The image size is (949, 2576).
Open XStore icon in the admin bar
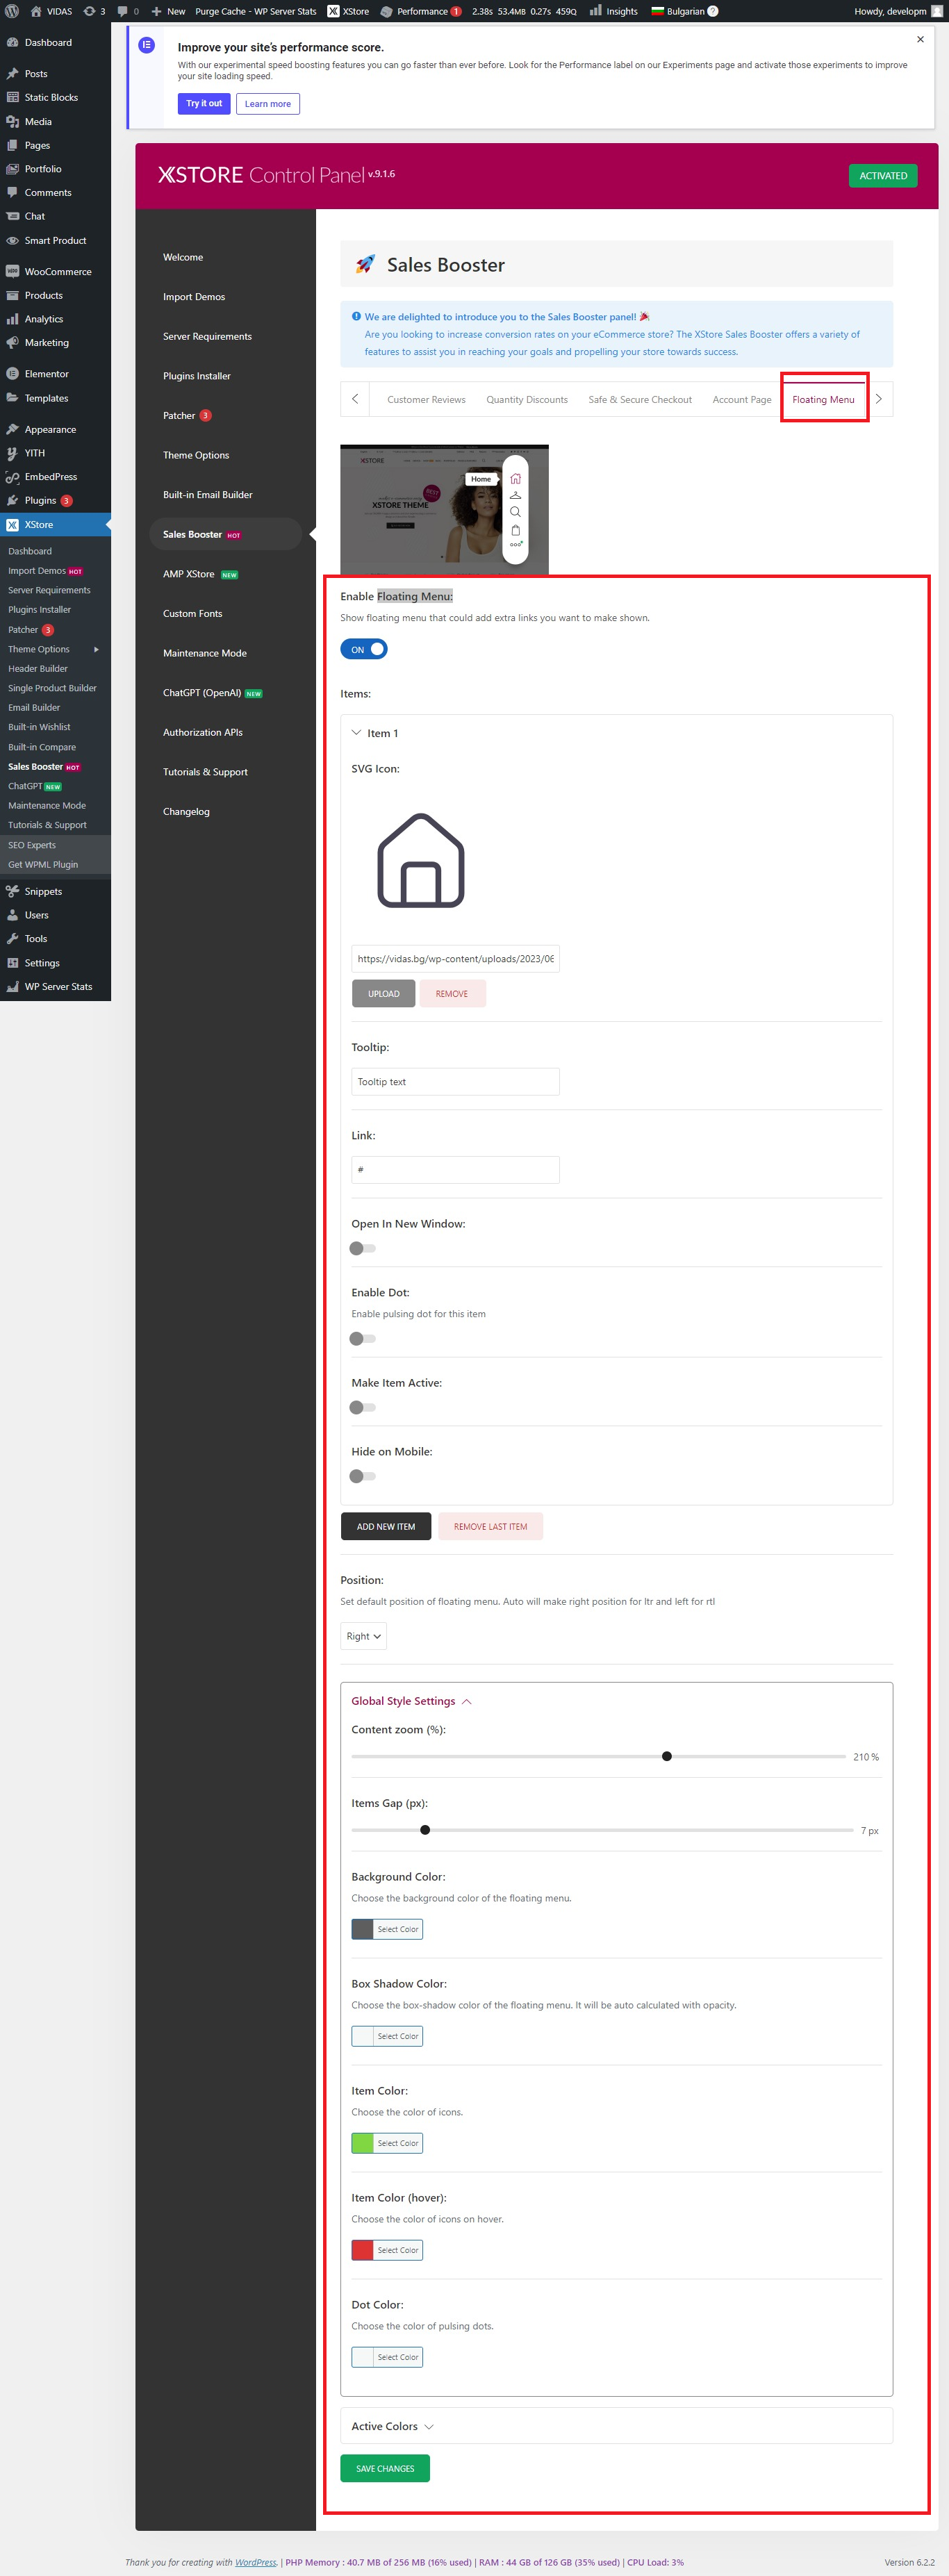tap(333, 11)
